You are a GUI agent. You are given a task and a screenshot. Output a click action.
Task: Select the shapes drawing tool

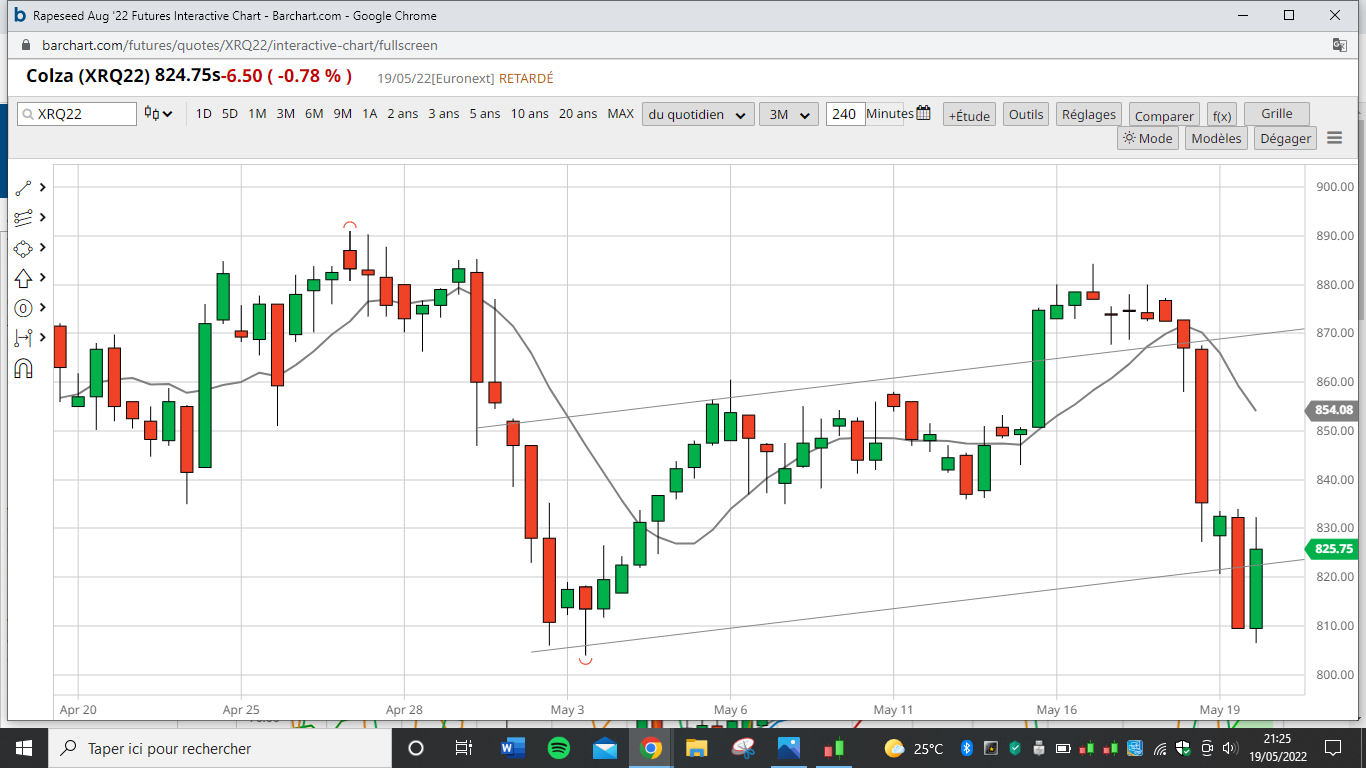[24, 248]
